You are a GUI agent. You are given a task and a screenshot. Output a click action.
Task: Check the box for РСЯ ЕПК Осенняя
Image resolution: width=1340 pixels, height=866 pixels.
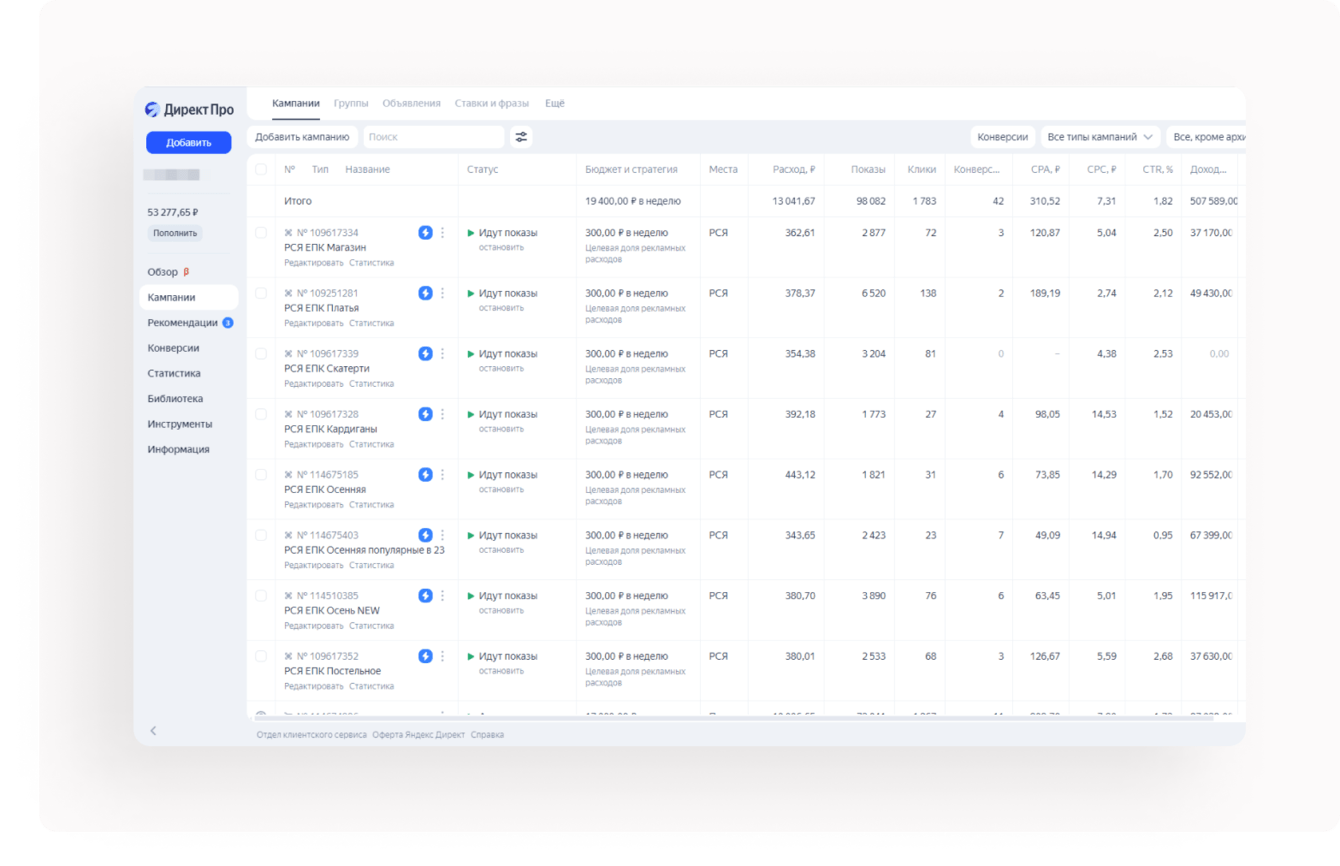(x=261, y=475)
